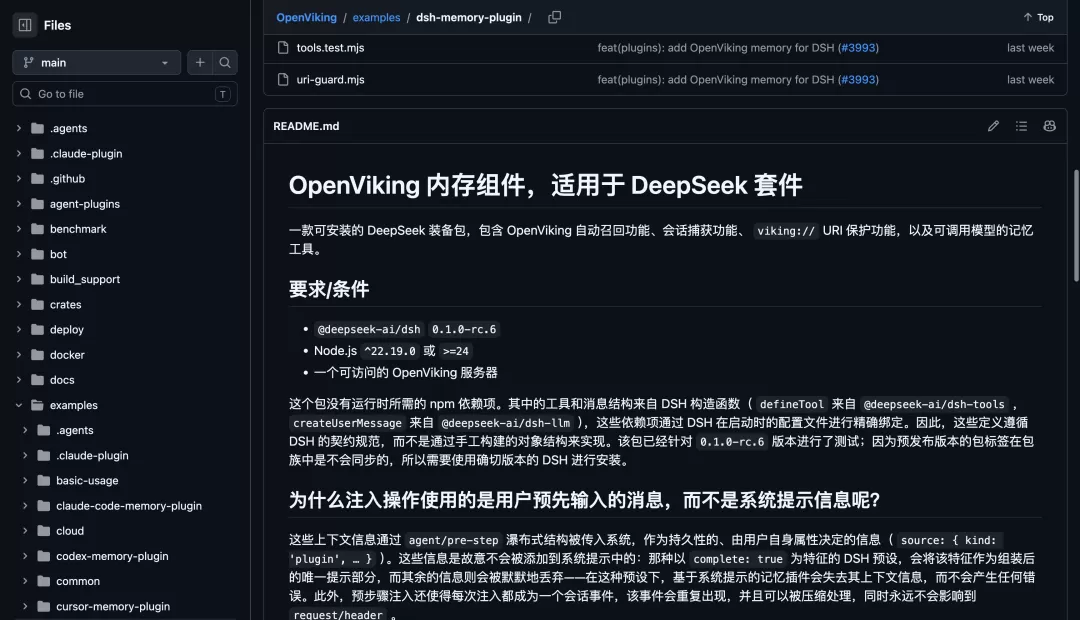Click the folder icon for codex-memory-plugin
Screen dimensions: 1080x620
pos(43,556)
